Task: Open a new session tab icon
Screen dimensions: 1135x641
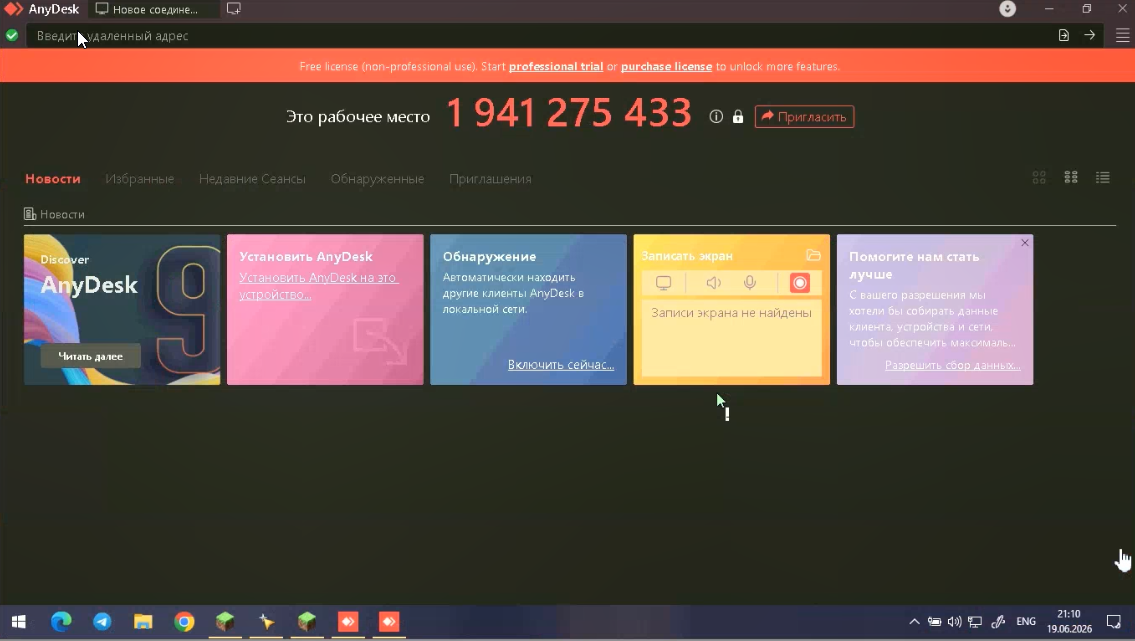Action: [234, 9]
